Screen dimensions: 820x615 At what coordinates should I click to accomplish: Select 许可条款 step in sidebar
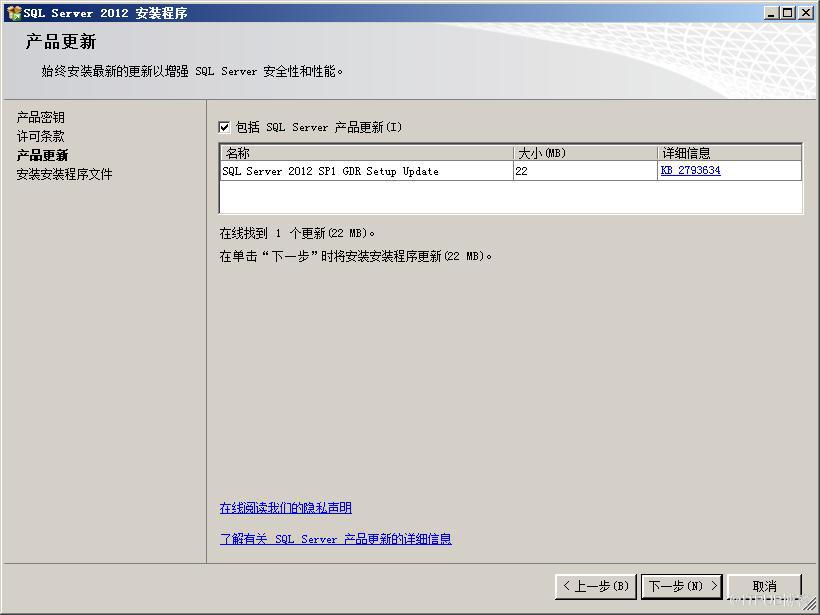coord(41,136)
